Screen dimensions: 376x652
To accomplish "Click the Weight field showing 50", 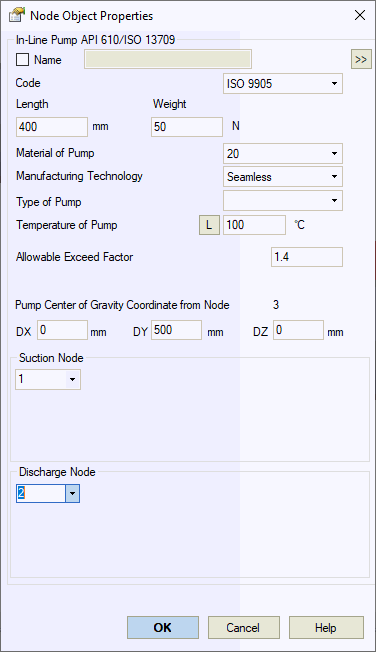I will pos(187,127).
